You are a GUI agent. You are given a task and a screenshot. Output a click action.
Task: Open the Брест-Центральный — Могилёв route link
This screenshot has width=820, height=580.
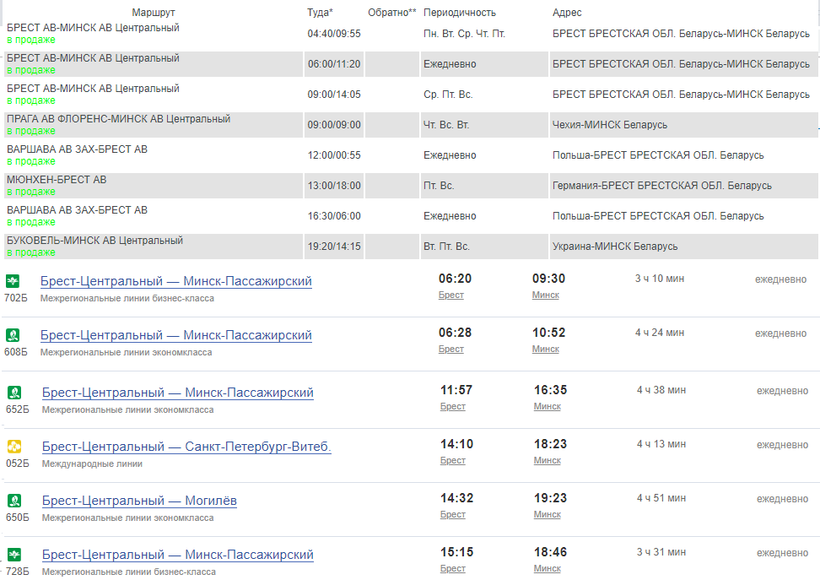coord(139,500)
